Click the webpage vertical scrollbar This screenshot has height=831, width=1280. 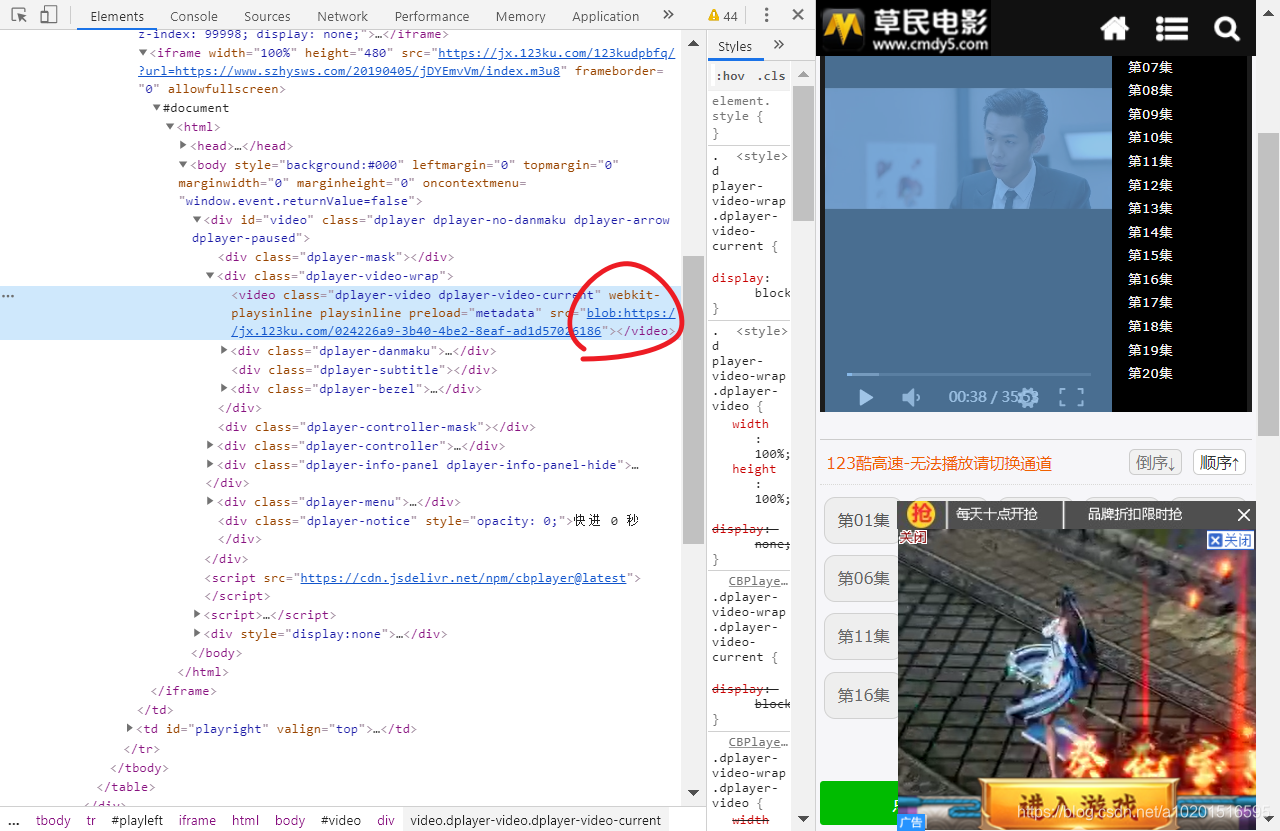tap(1268, 284)
